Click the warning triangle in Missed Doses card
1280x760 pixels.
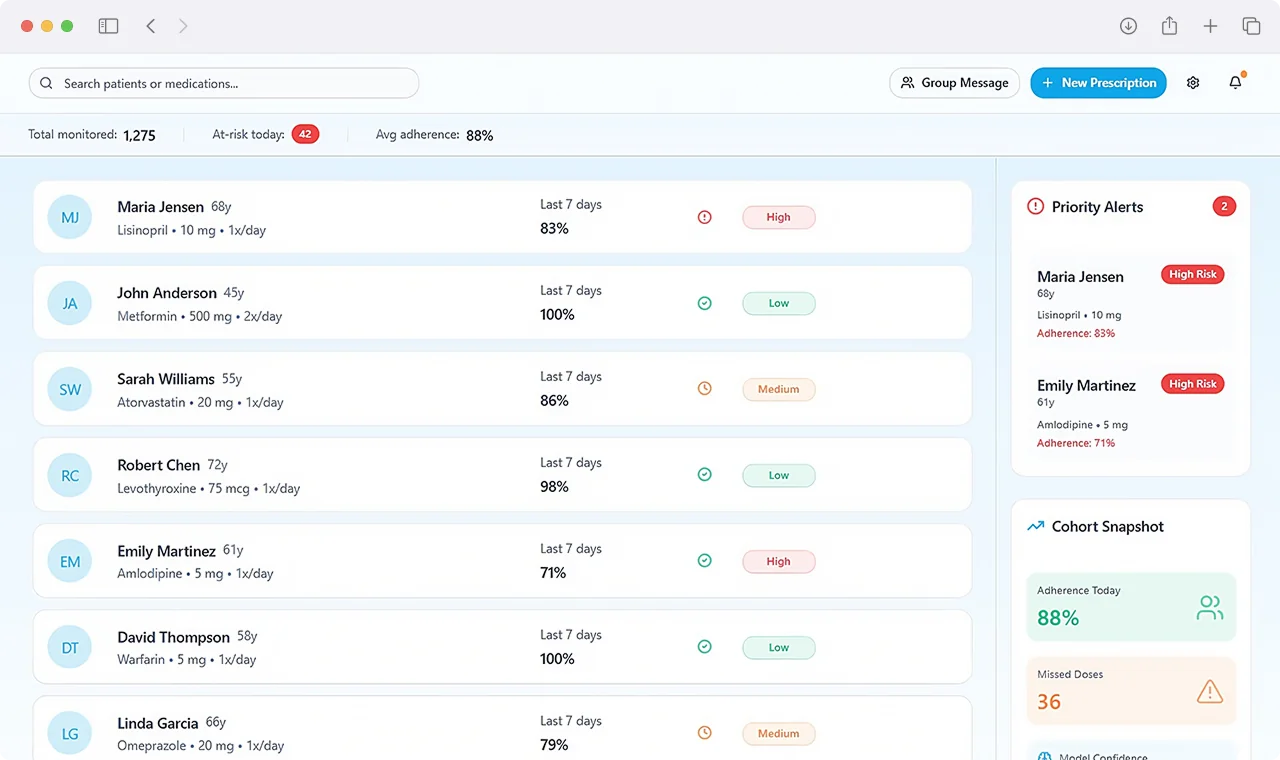click(x=1210, y=691)
